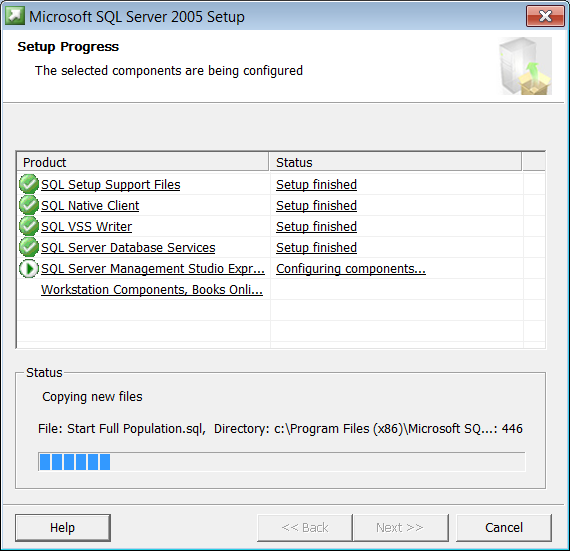Click the green checkmark beside SQL Native Client
The height and width of the screenshot is (551, 570).
[x=29, y=205]
